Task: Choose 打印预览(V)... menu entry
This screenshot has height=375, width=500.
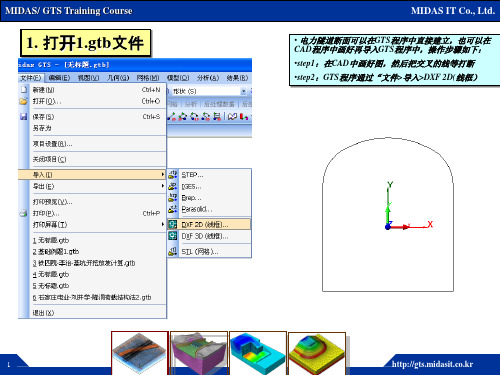Action: coord(92,202)
